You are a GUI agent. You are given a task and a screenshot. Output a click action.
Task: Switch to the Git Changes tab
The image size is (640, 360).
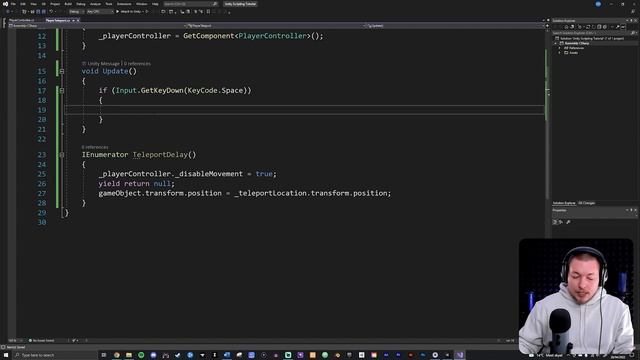586,203
